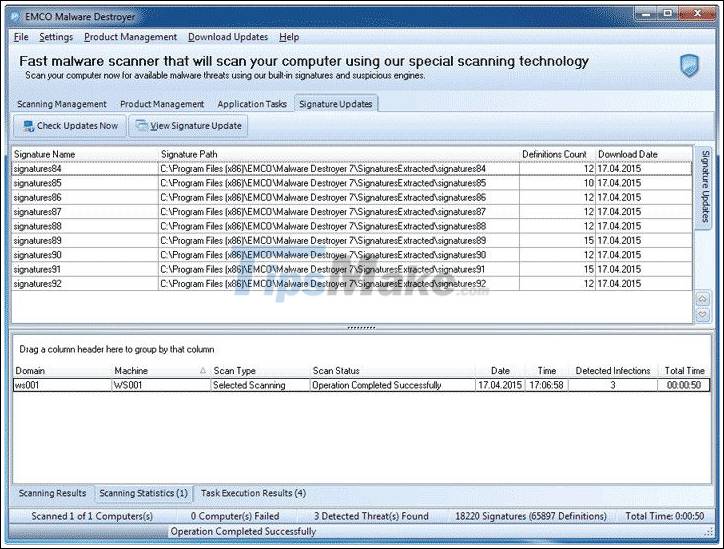Viewport: 724px width, 549px height.
Task: Click the computer icon on Check Updates Now
Action: pyautogui.click(x=29, y=126)
